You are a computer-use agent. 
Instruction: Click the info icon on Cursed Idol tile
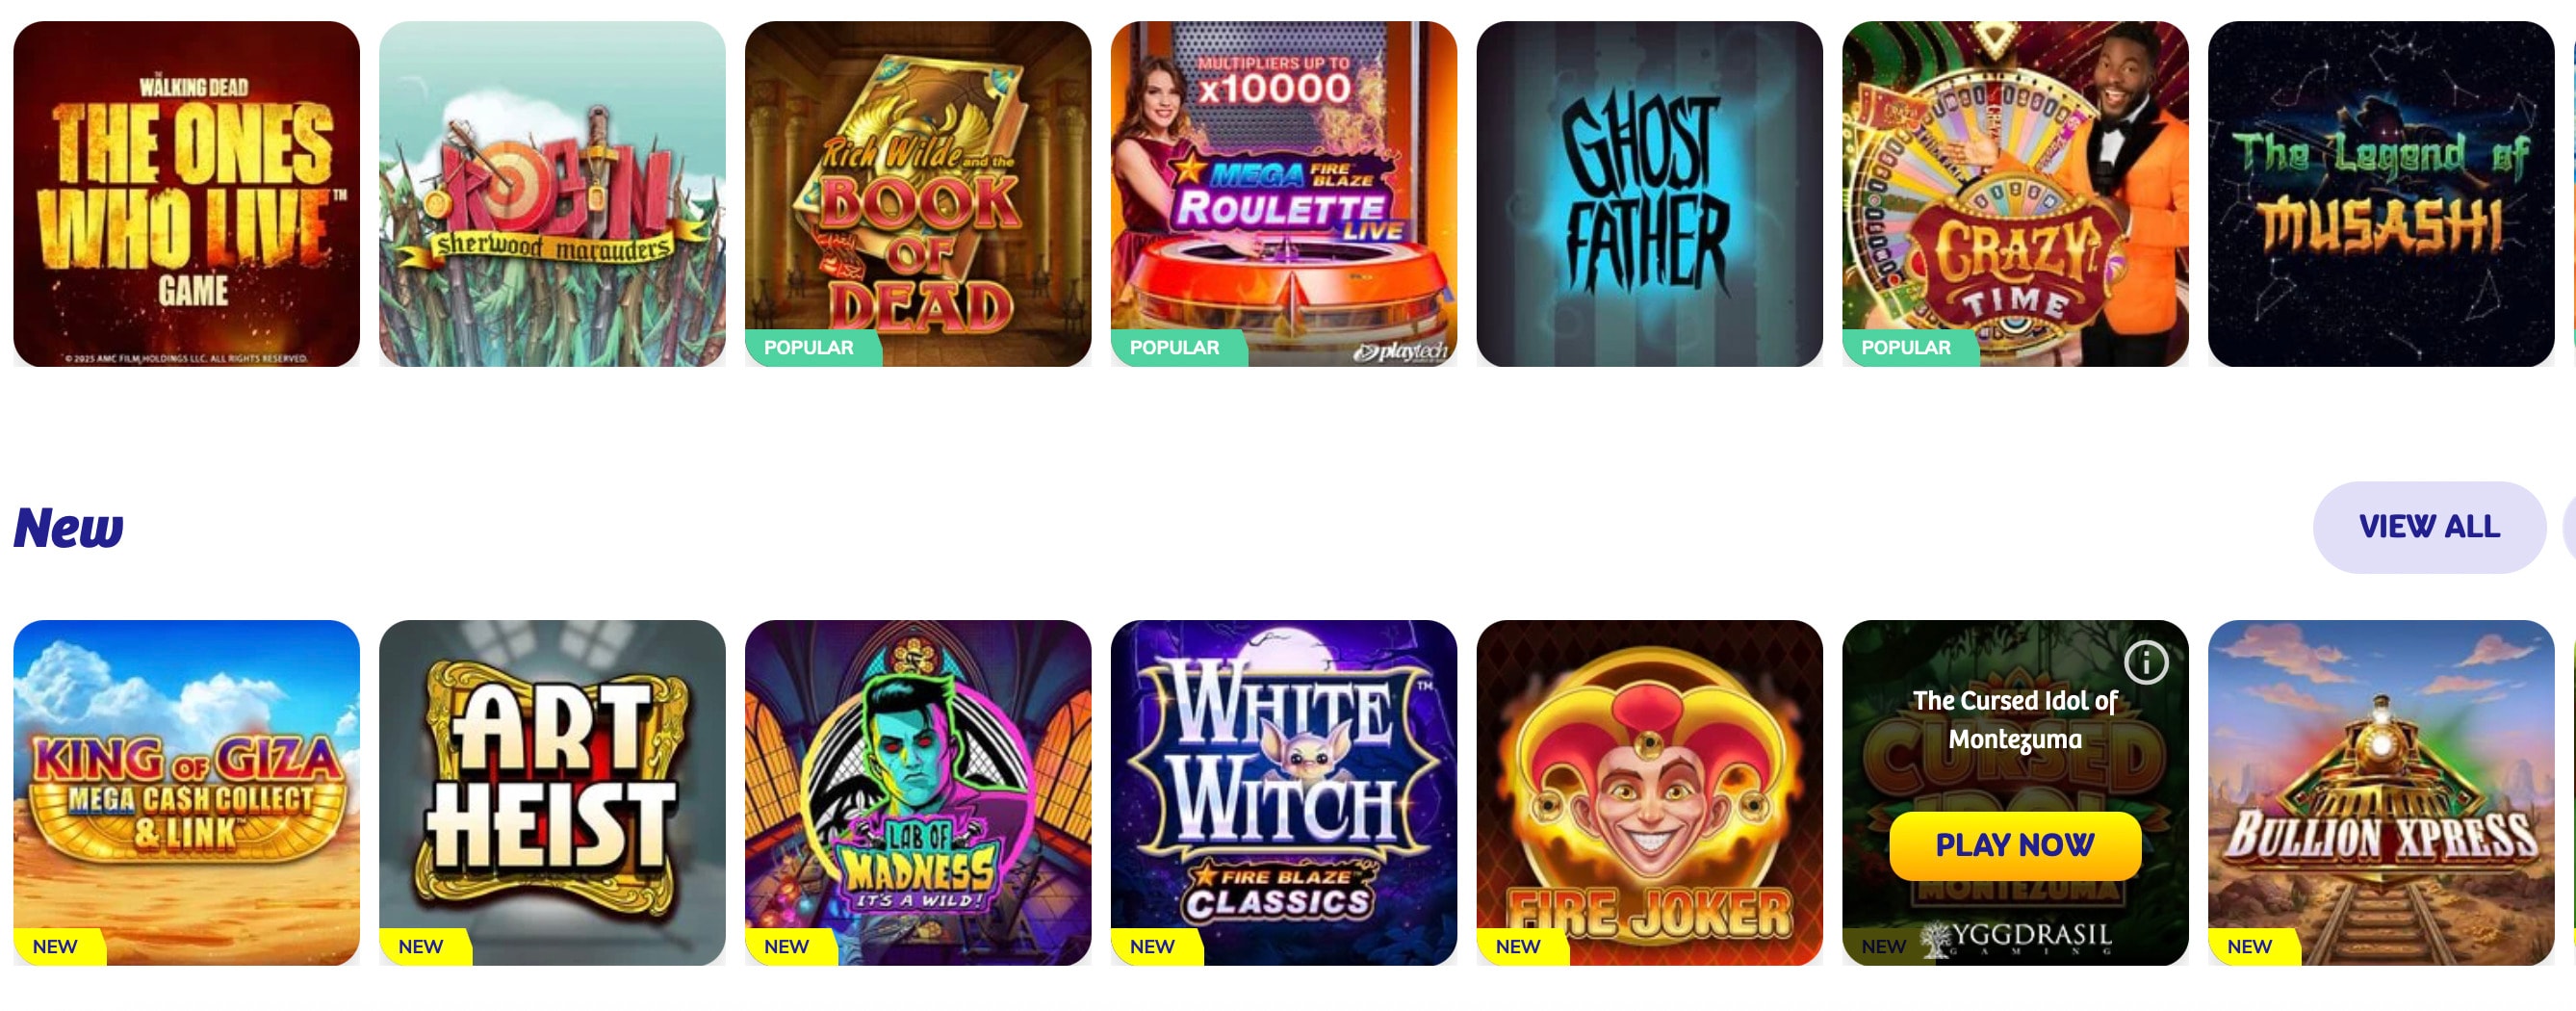click(2145, 662)
